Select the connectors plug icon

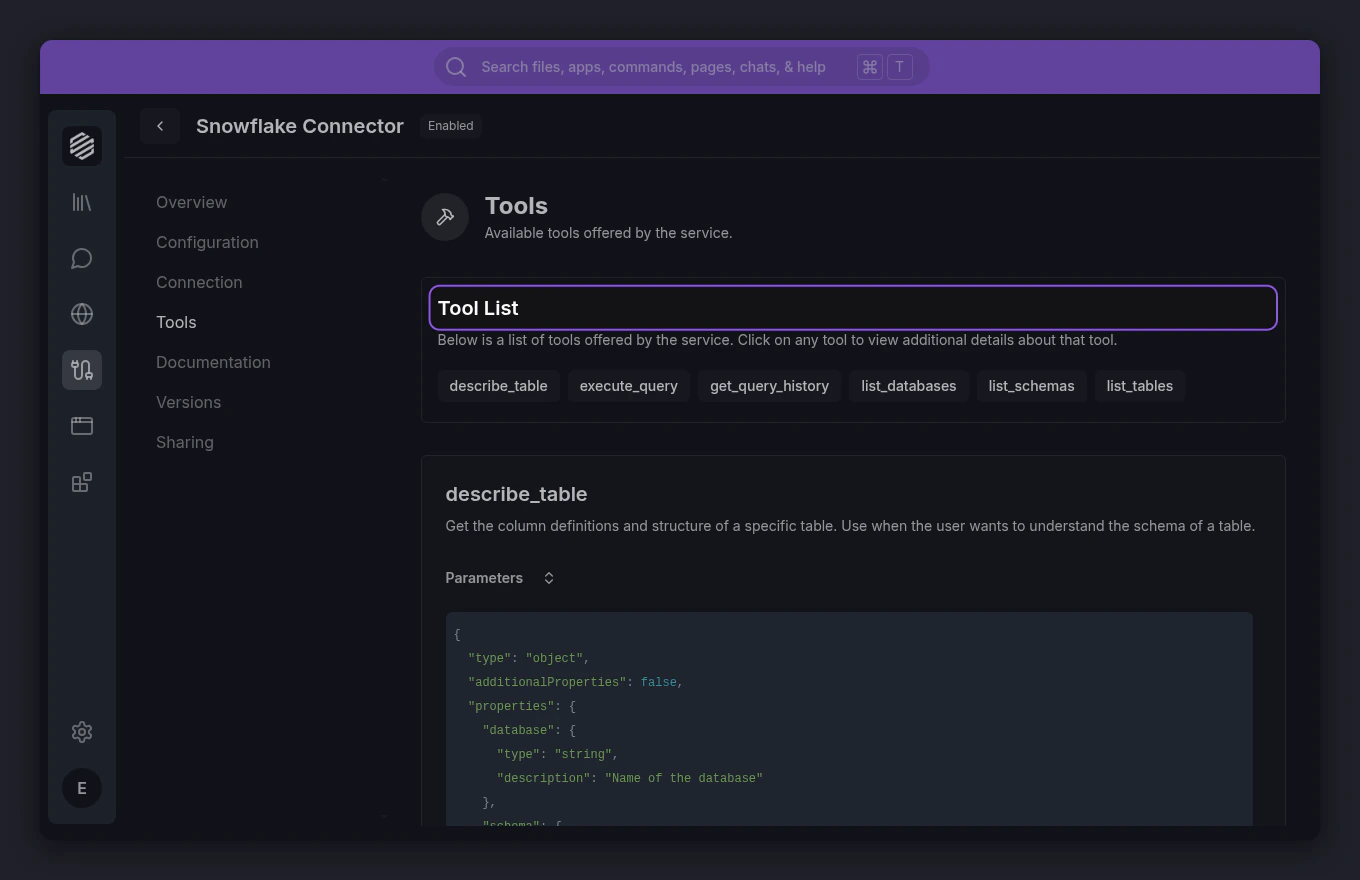82,370
